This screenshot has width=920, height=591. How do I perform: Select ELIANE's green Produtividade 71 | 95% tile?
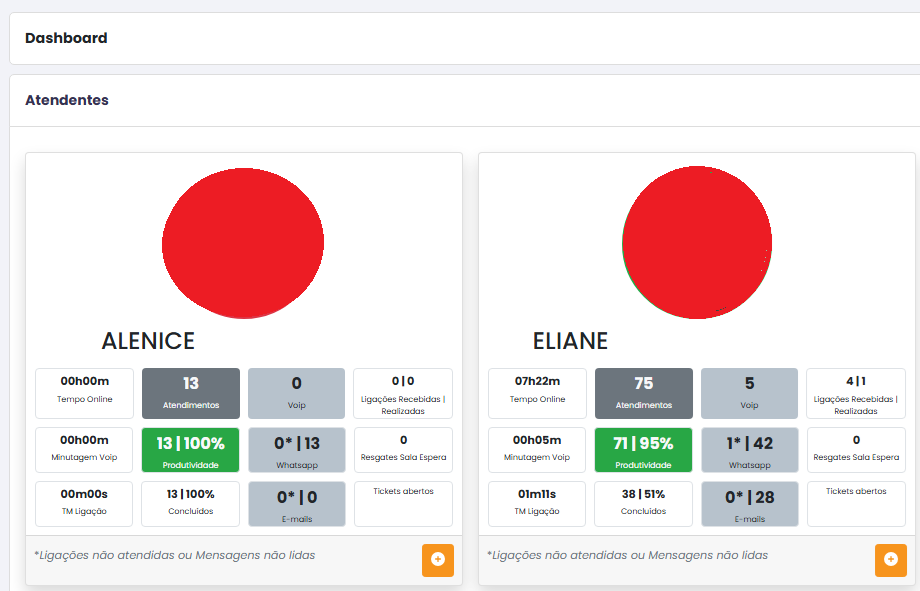[643, 450]
